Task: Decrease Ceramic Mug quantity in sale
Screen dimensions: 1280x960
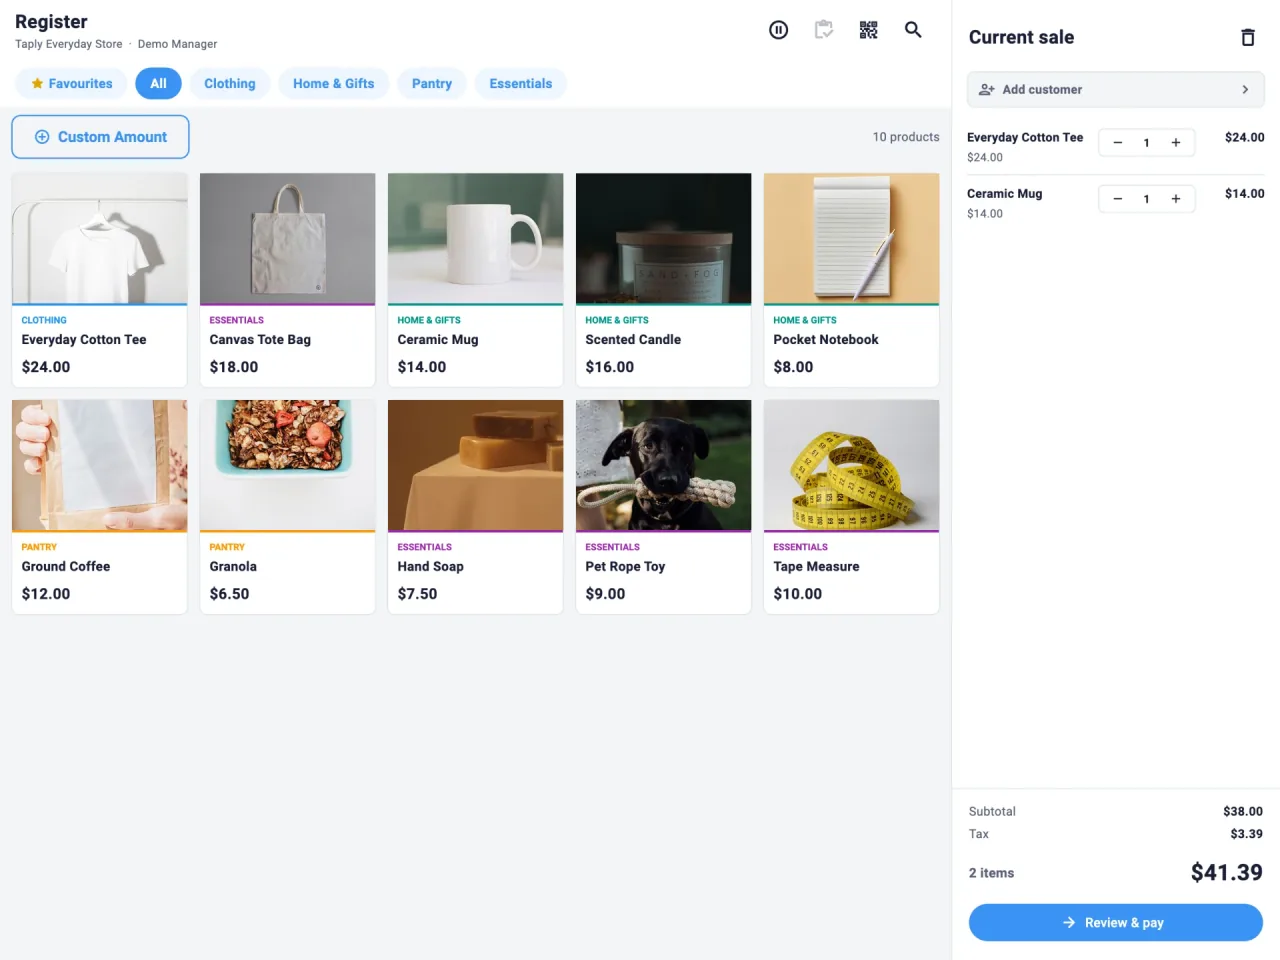Action: 1118,199
